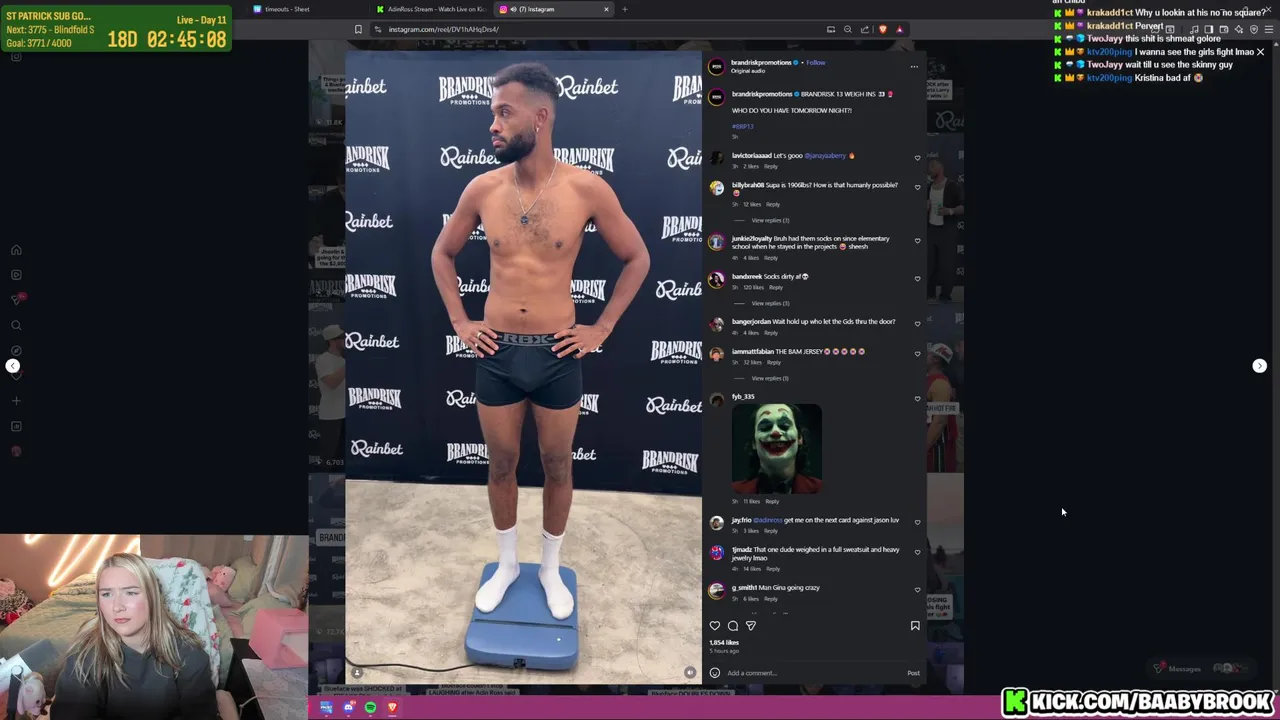The image size is (1280, 720).
Task: Open Brave Shields lion icon
Action: tap(882, 29)
